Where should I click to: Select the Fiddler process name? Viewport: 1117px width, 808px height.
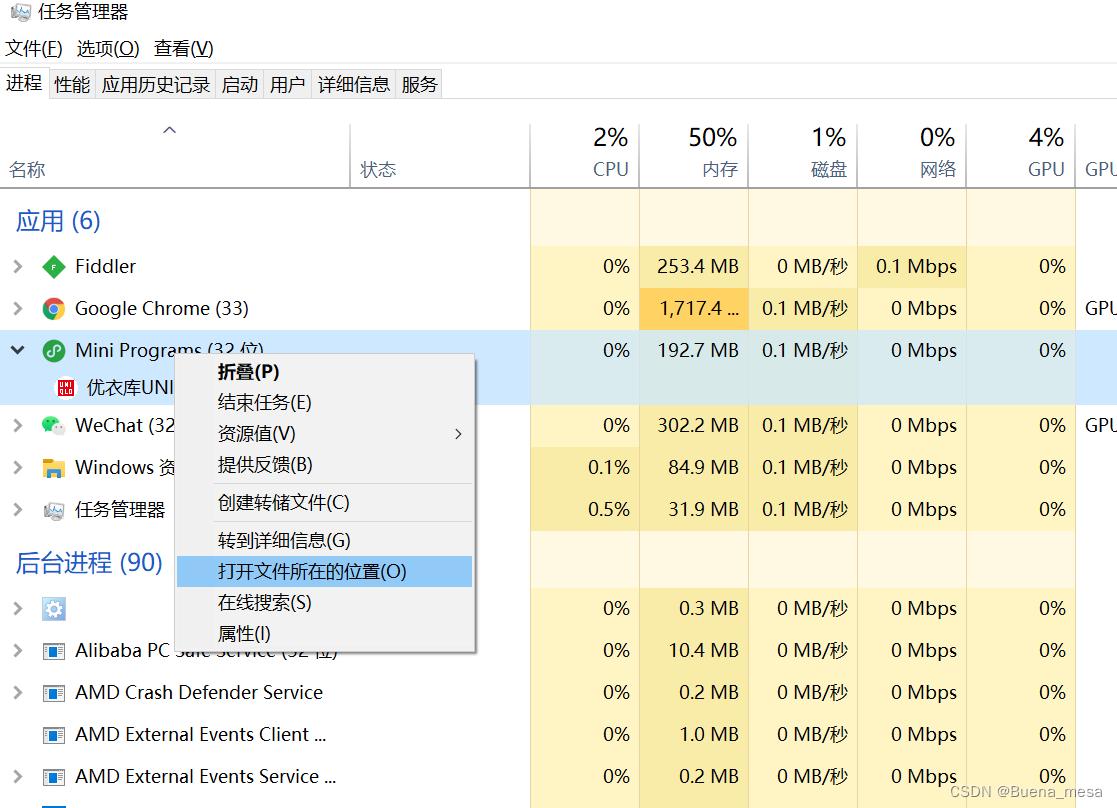point(105,266)
